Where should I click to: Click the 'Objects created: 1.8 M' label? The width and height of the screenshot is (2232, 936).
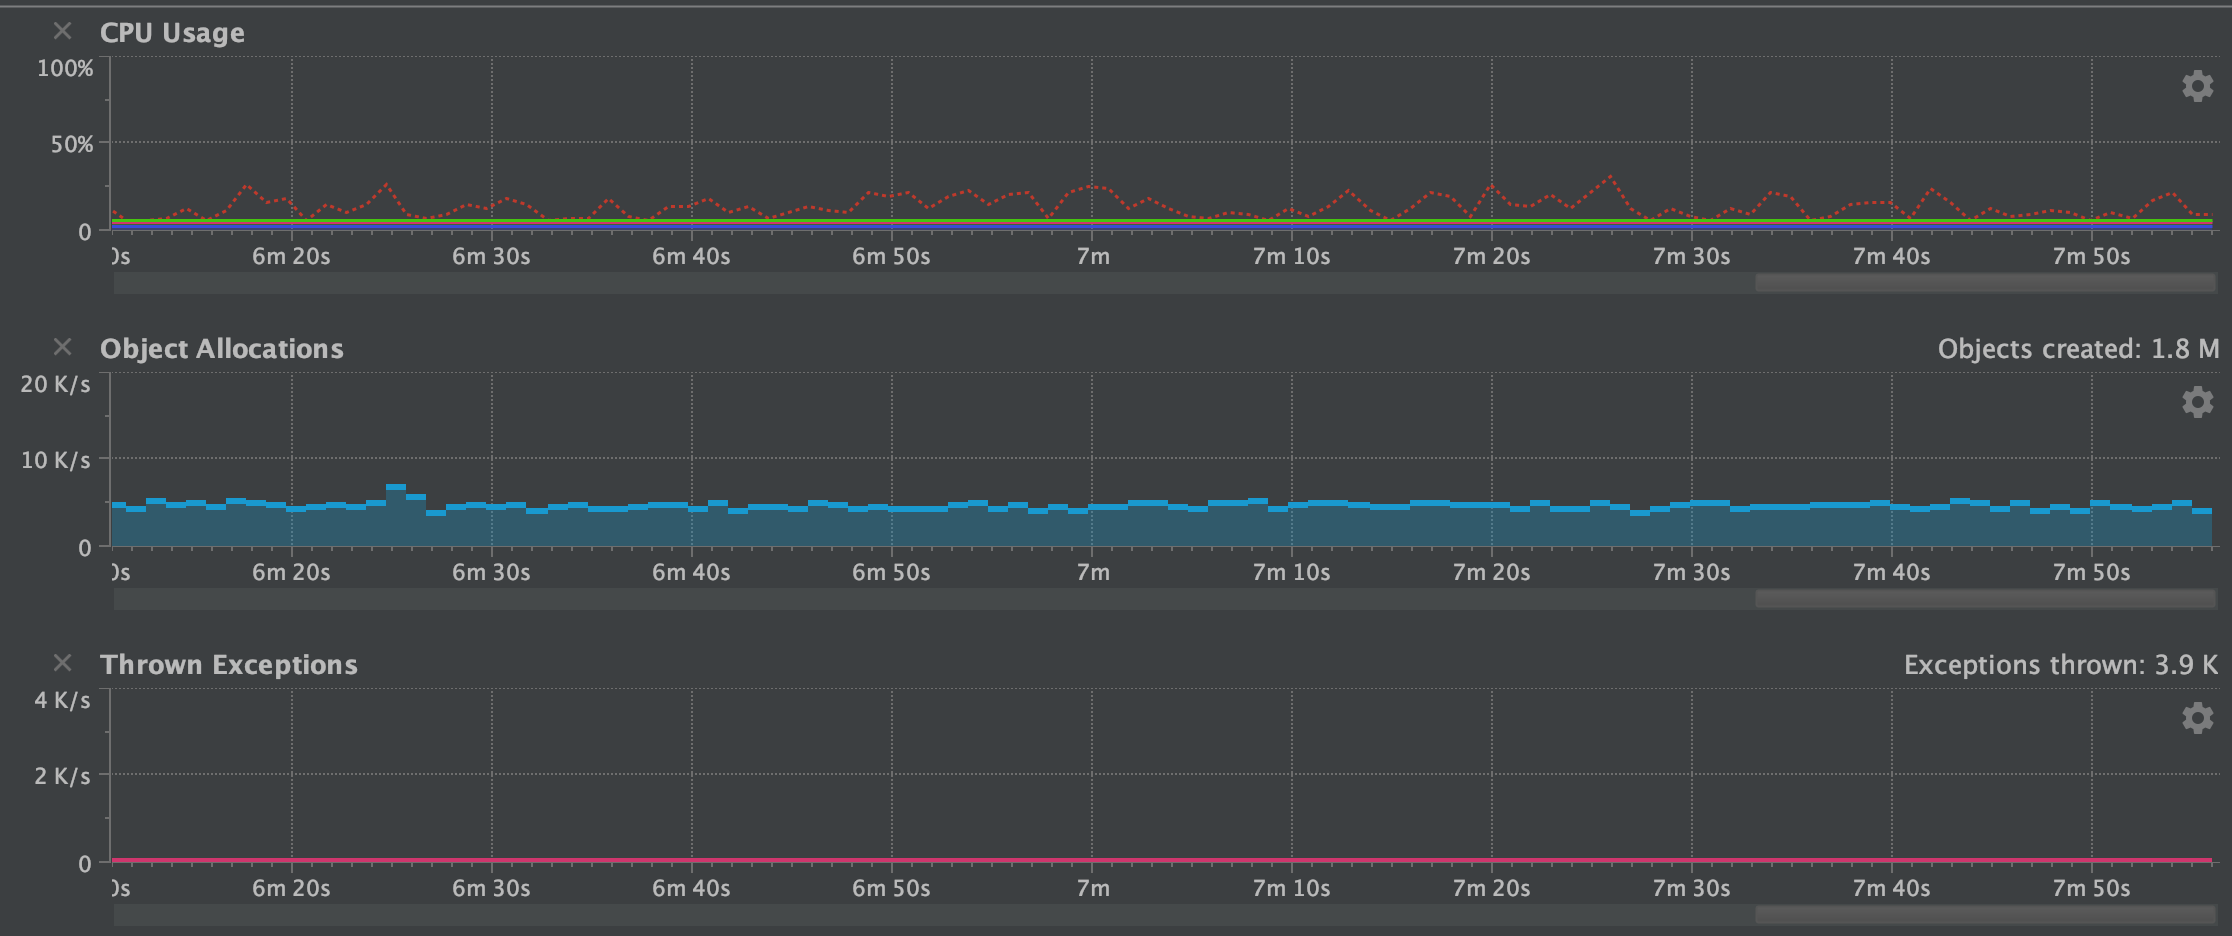(x=2078, y=349)
